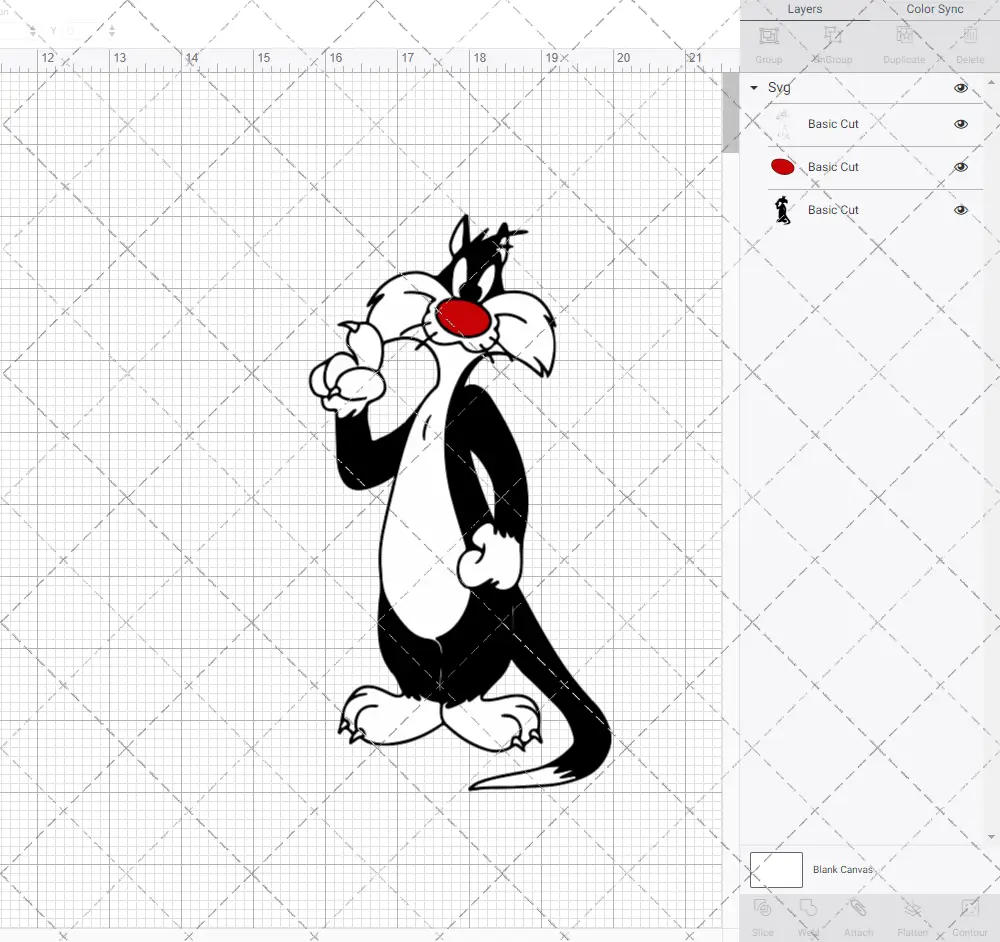1000x942 pixels.
Task: Select the Svg group label
Action: [x=779, y=87]
